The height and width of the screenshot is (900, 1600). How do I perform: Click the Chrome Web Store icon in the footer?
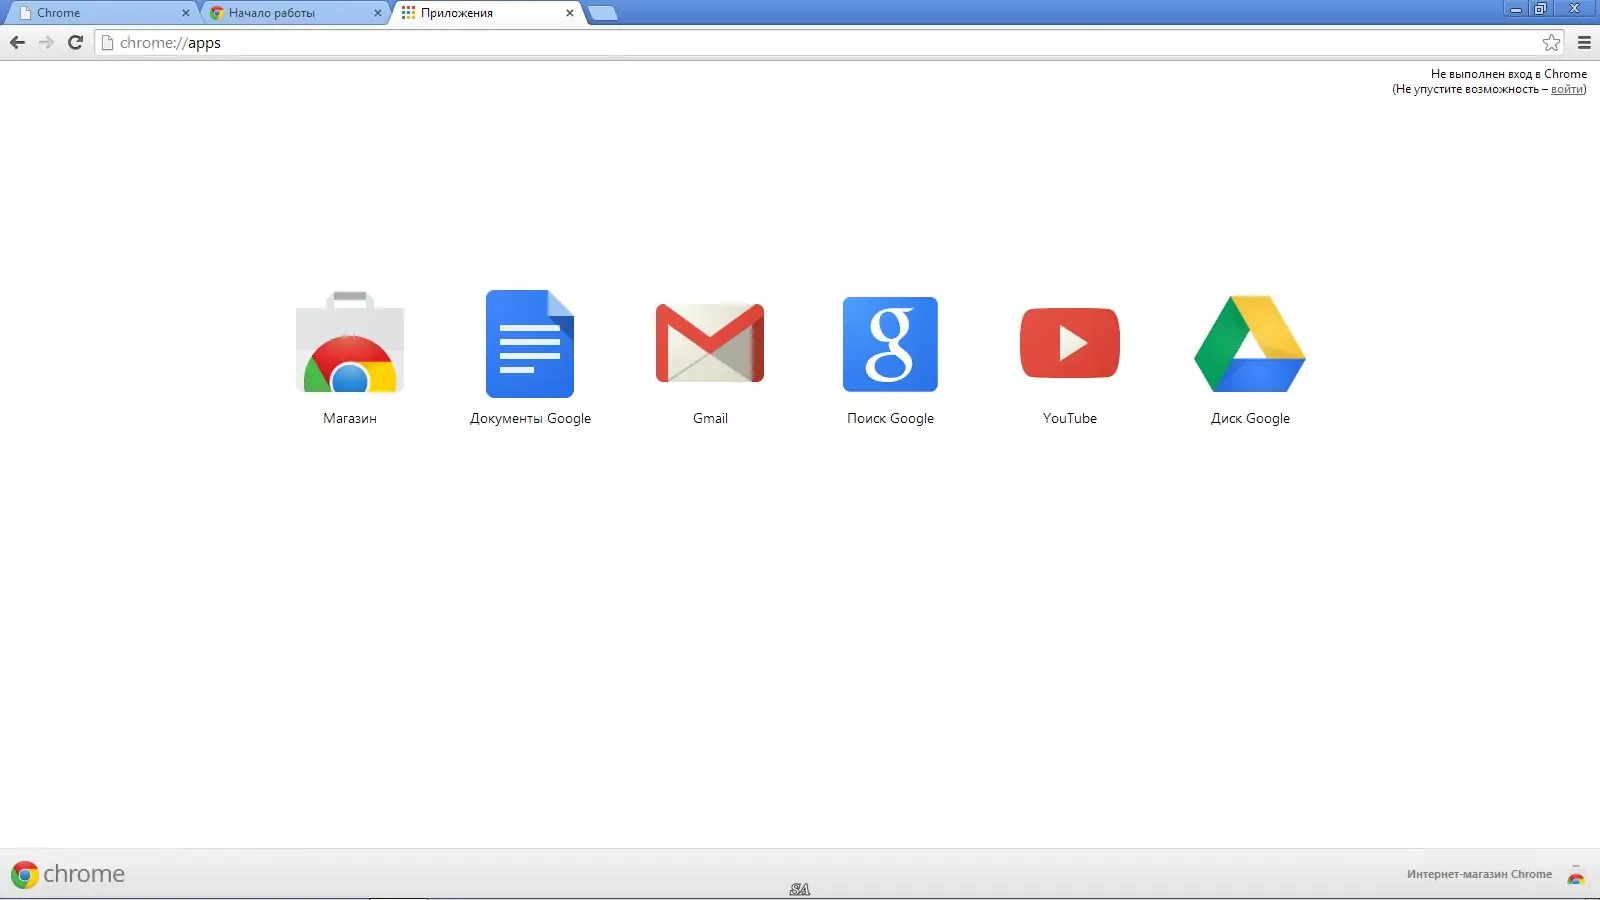pyautogui.click(x=1576, y=875)
